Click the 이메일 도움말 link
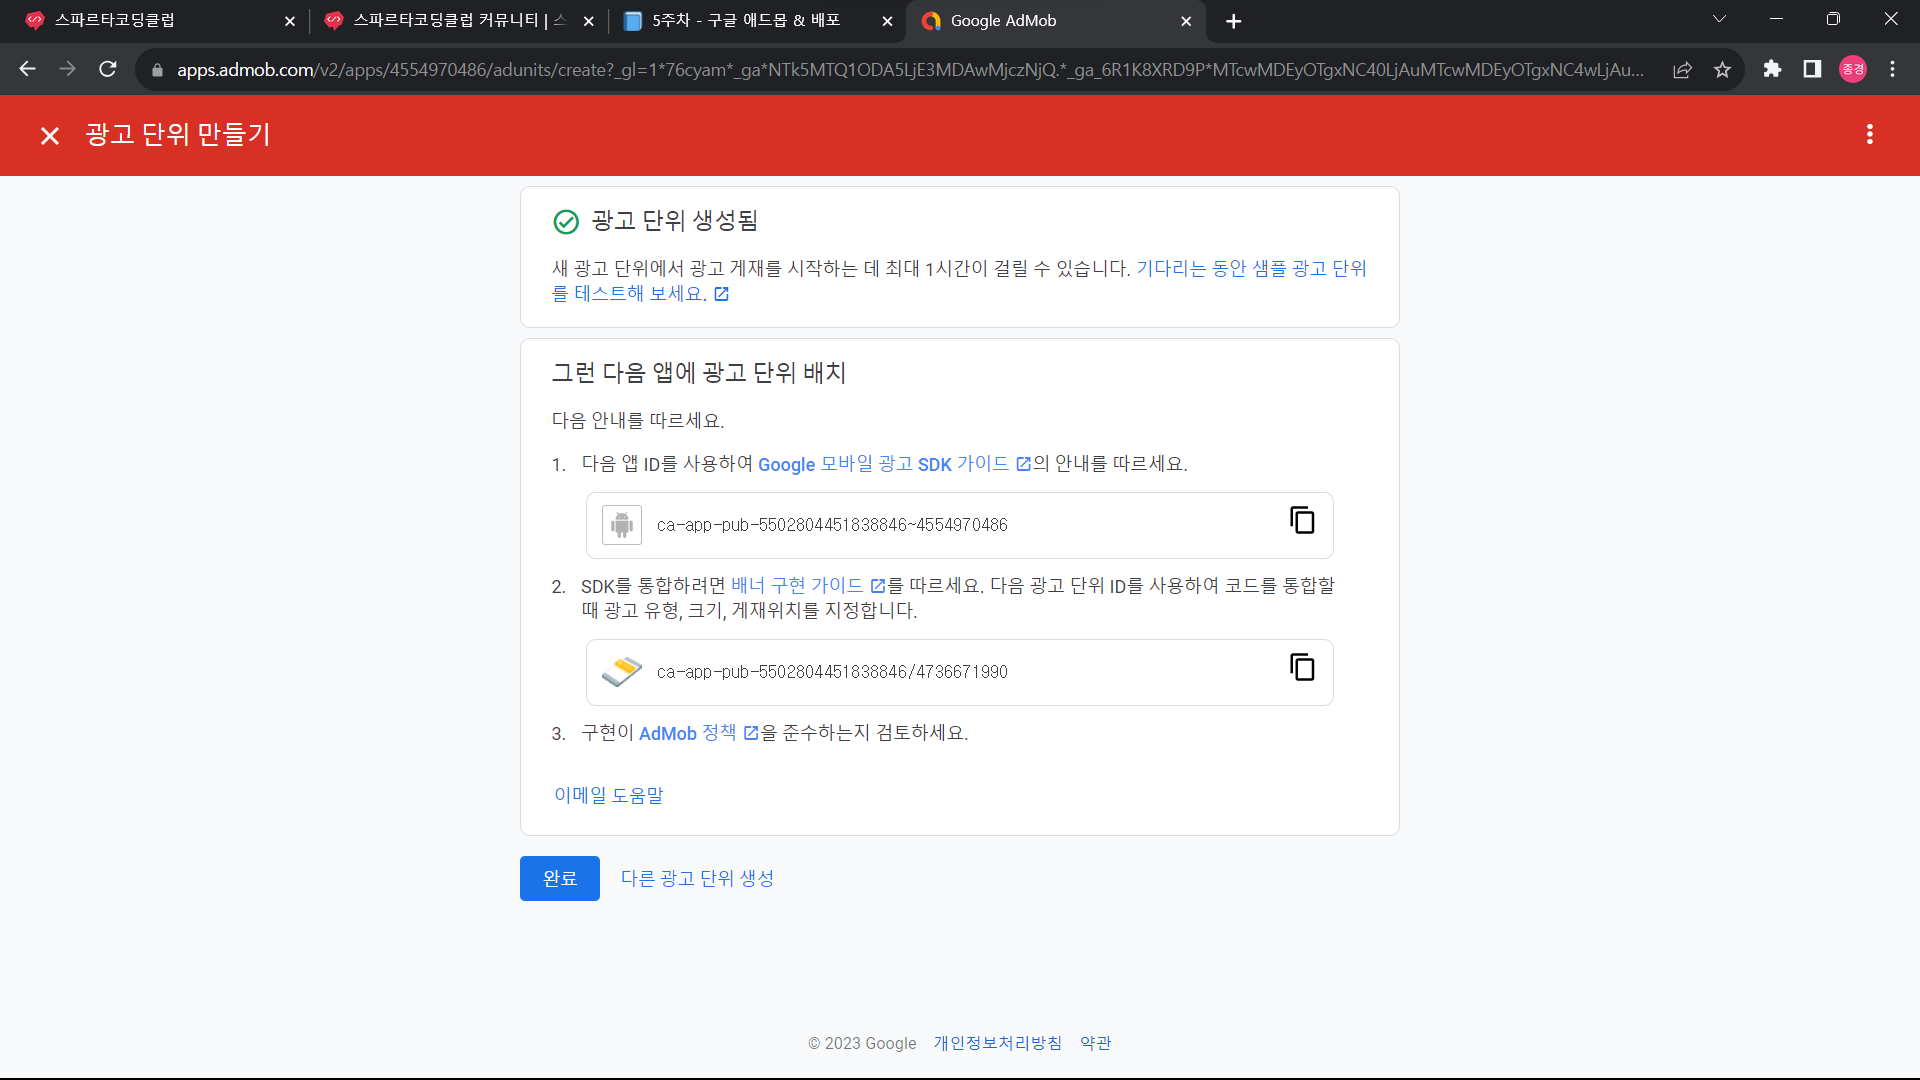 click(609, 795)
